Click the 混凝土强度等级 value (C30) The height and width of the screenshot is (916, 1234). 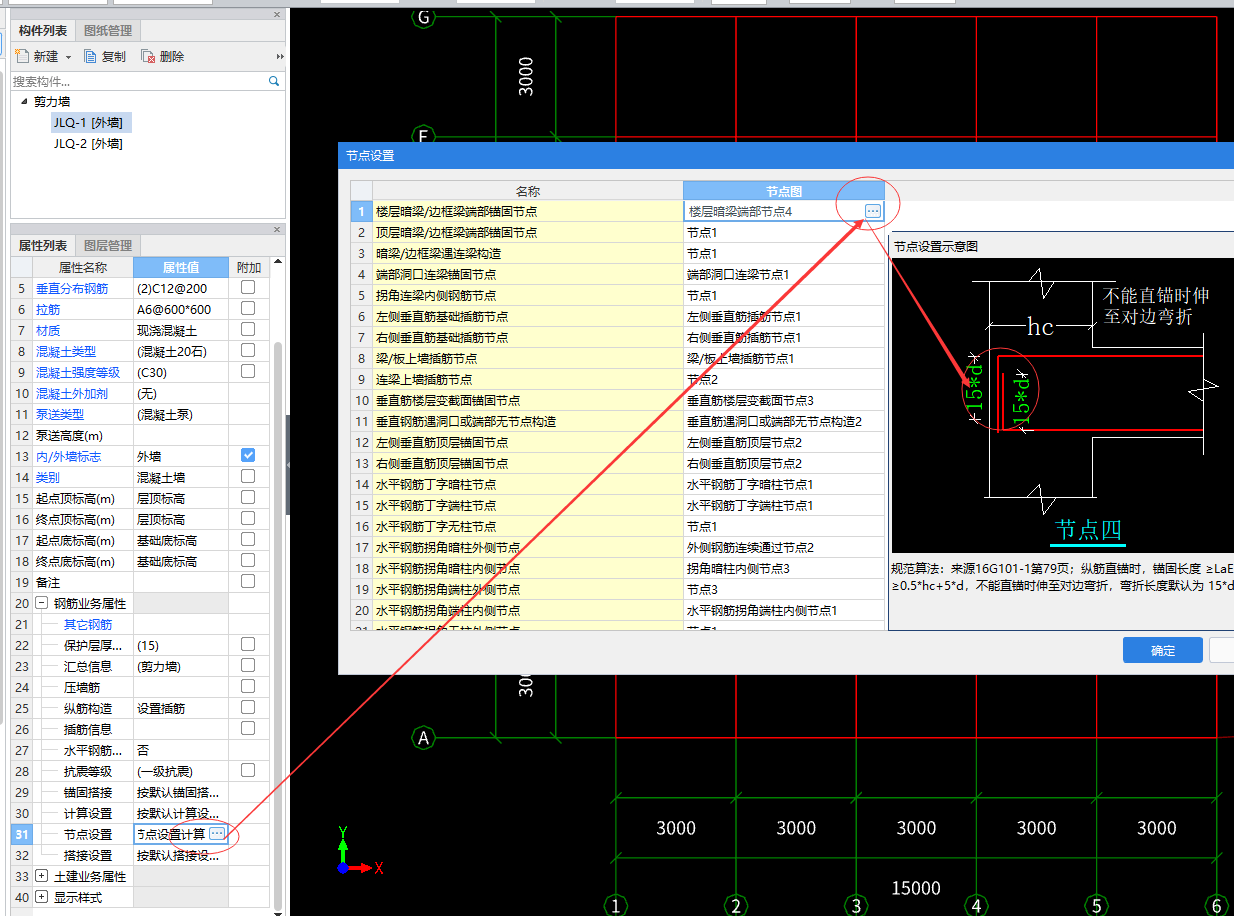point(181,372)
